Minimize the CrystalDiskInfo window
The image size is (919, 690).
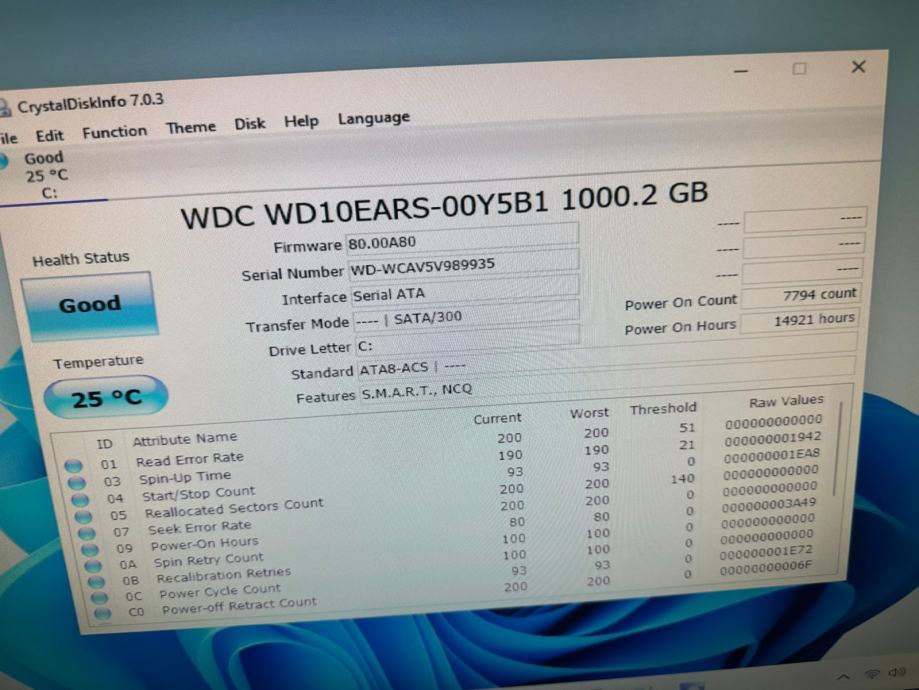[x=741, y=72]
